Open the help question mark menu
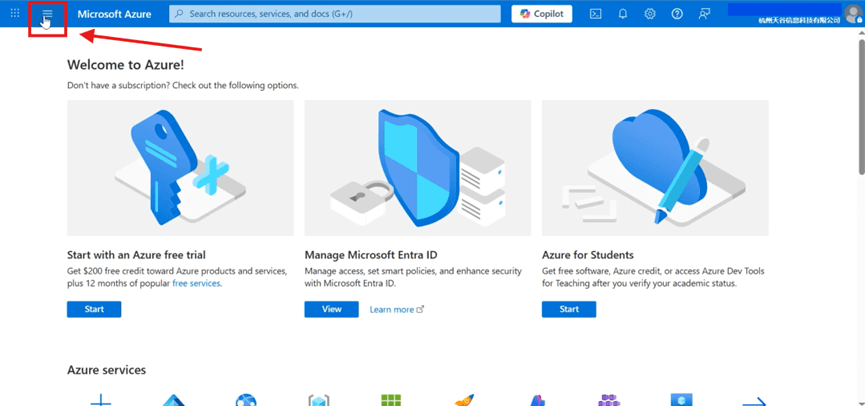 [677, 14]
